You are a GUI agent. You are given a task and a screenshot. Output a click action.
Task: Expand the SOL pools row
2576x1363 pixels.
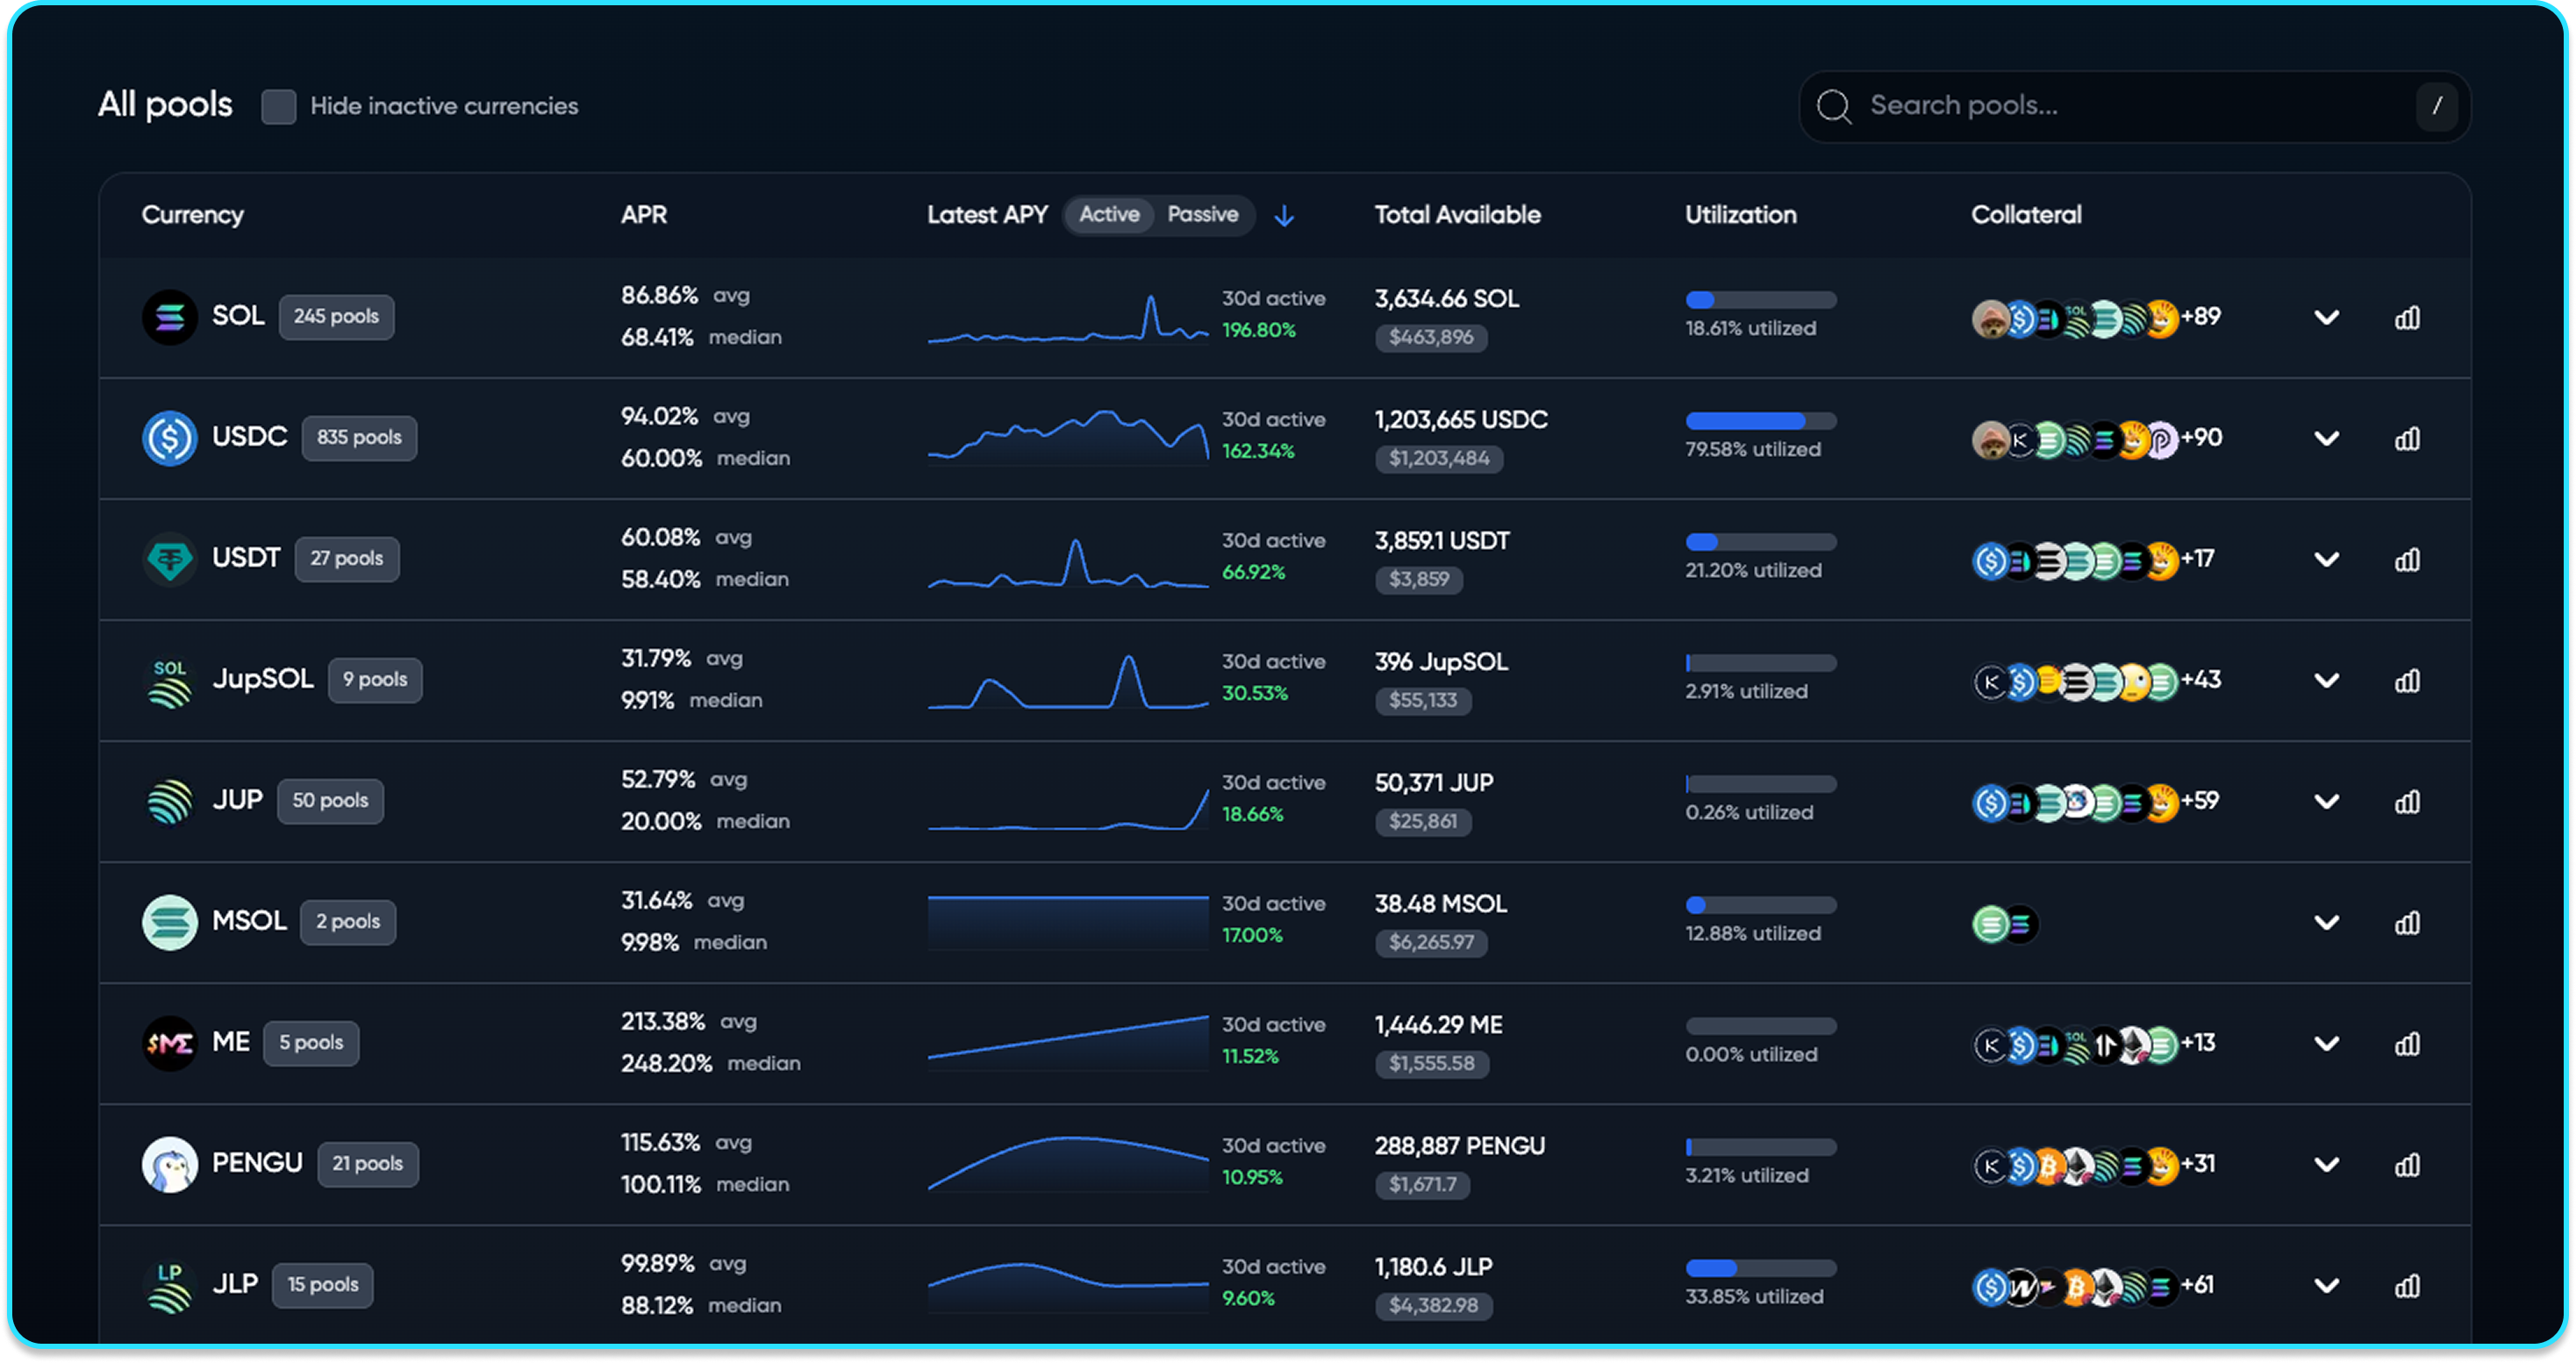coord(2326,318)
